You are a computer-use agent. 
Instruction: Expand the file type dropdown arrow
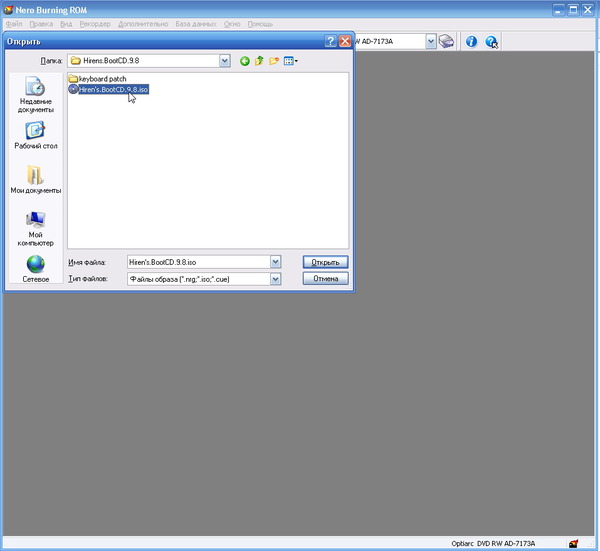pyautogui.click(x=276, y=279)
